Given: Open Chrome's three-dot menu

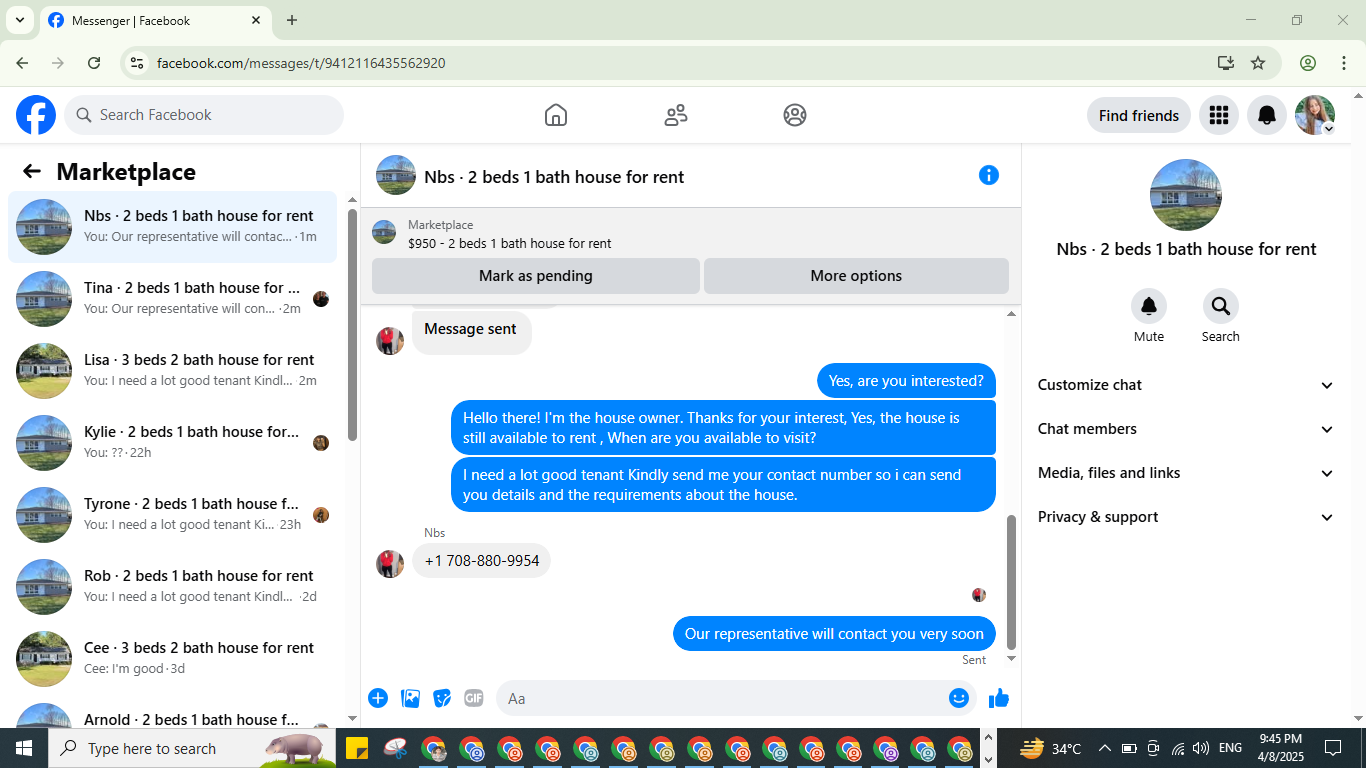Looking at the screenshot, I should coord(1343,63).
